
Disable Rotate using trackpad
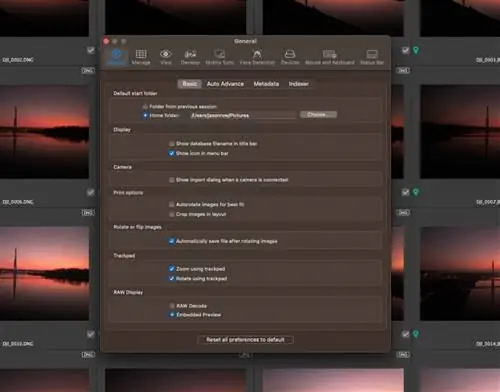coord(172,278)
